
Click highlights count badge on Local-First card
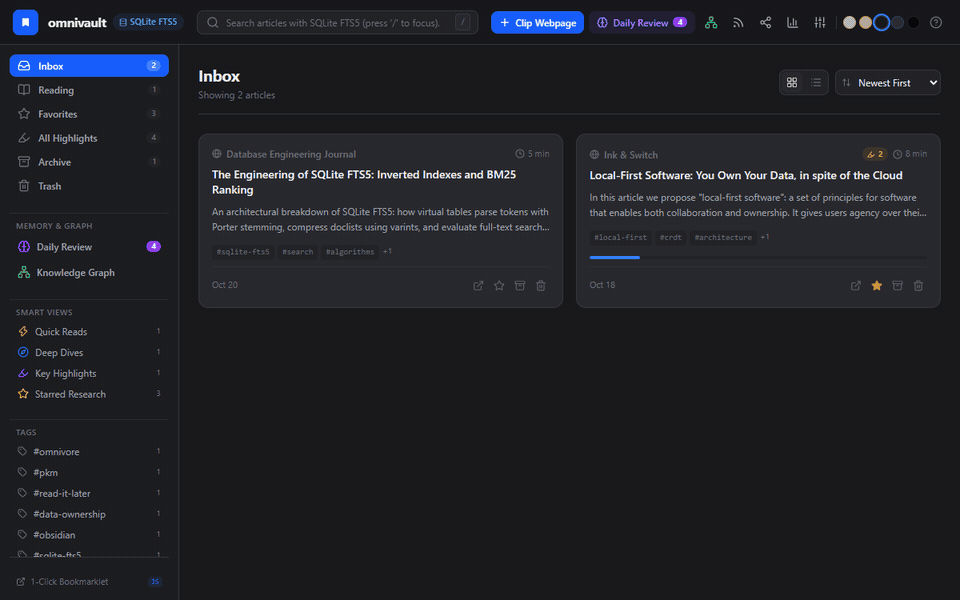pyautogui.click(x=875, y=154)
